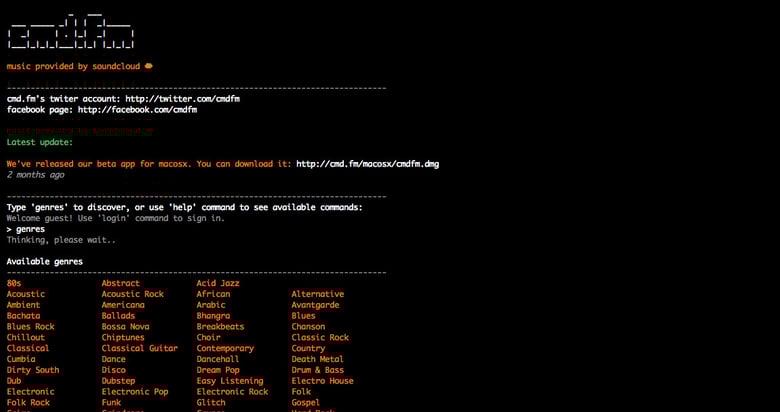Pick the Country genre
780x412 pixels.
click(x=308, y=348)
